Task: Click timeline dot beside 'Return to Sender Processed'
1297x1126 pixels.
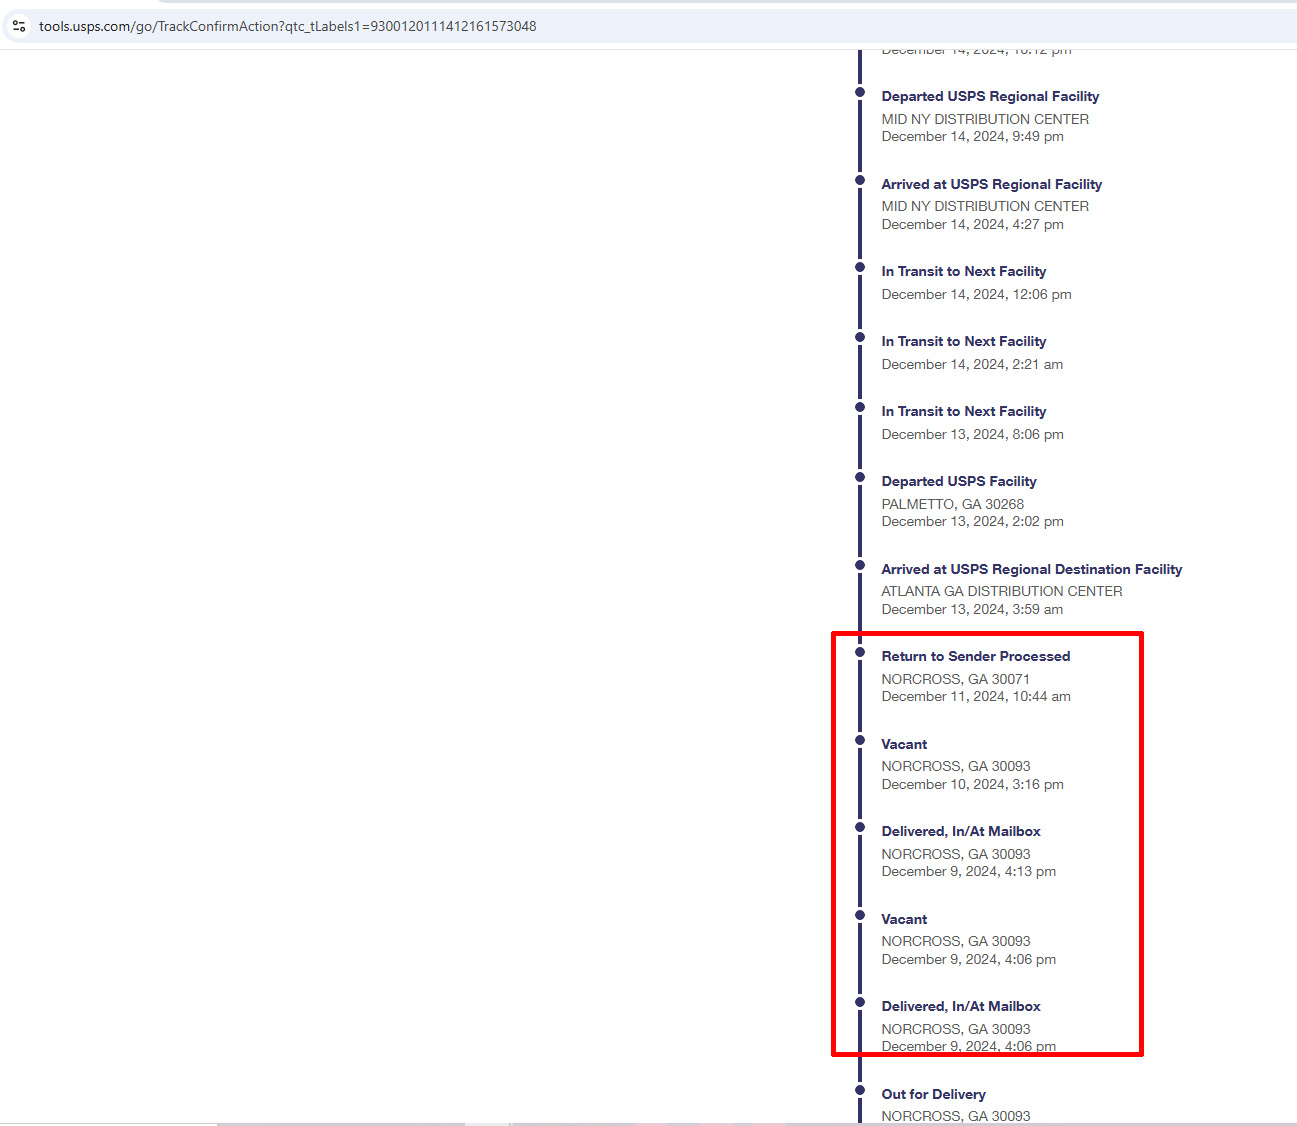Action: (860, 652)
